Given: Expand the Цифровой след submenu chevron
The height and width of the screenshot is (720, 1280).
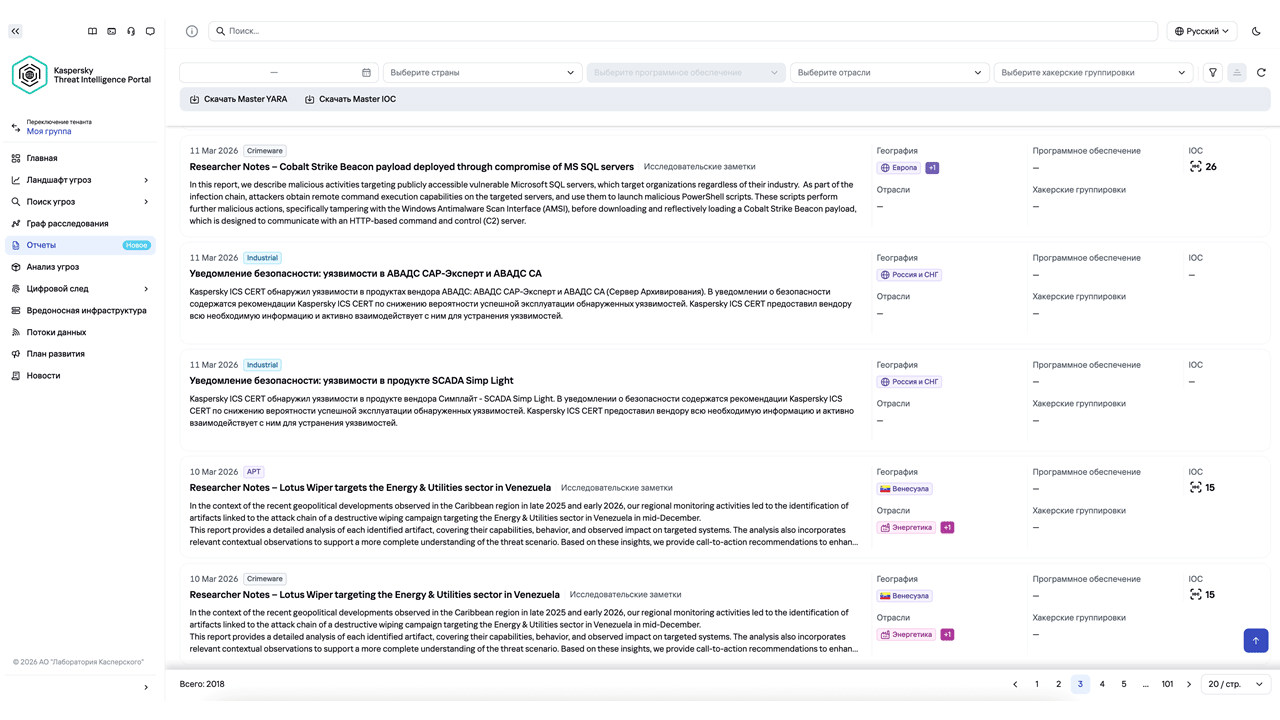Looking at the screenshot, I should coord(146,289).
